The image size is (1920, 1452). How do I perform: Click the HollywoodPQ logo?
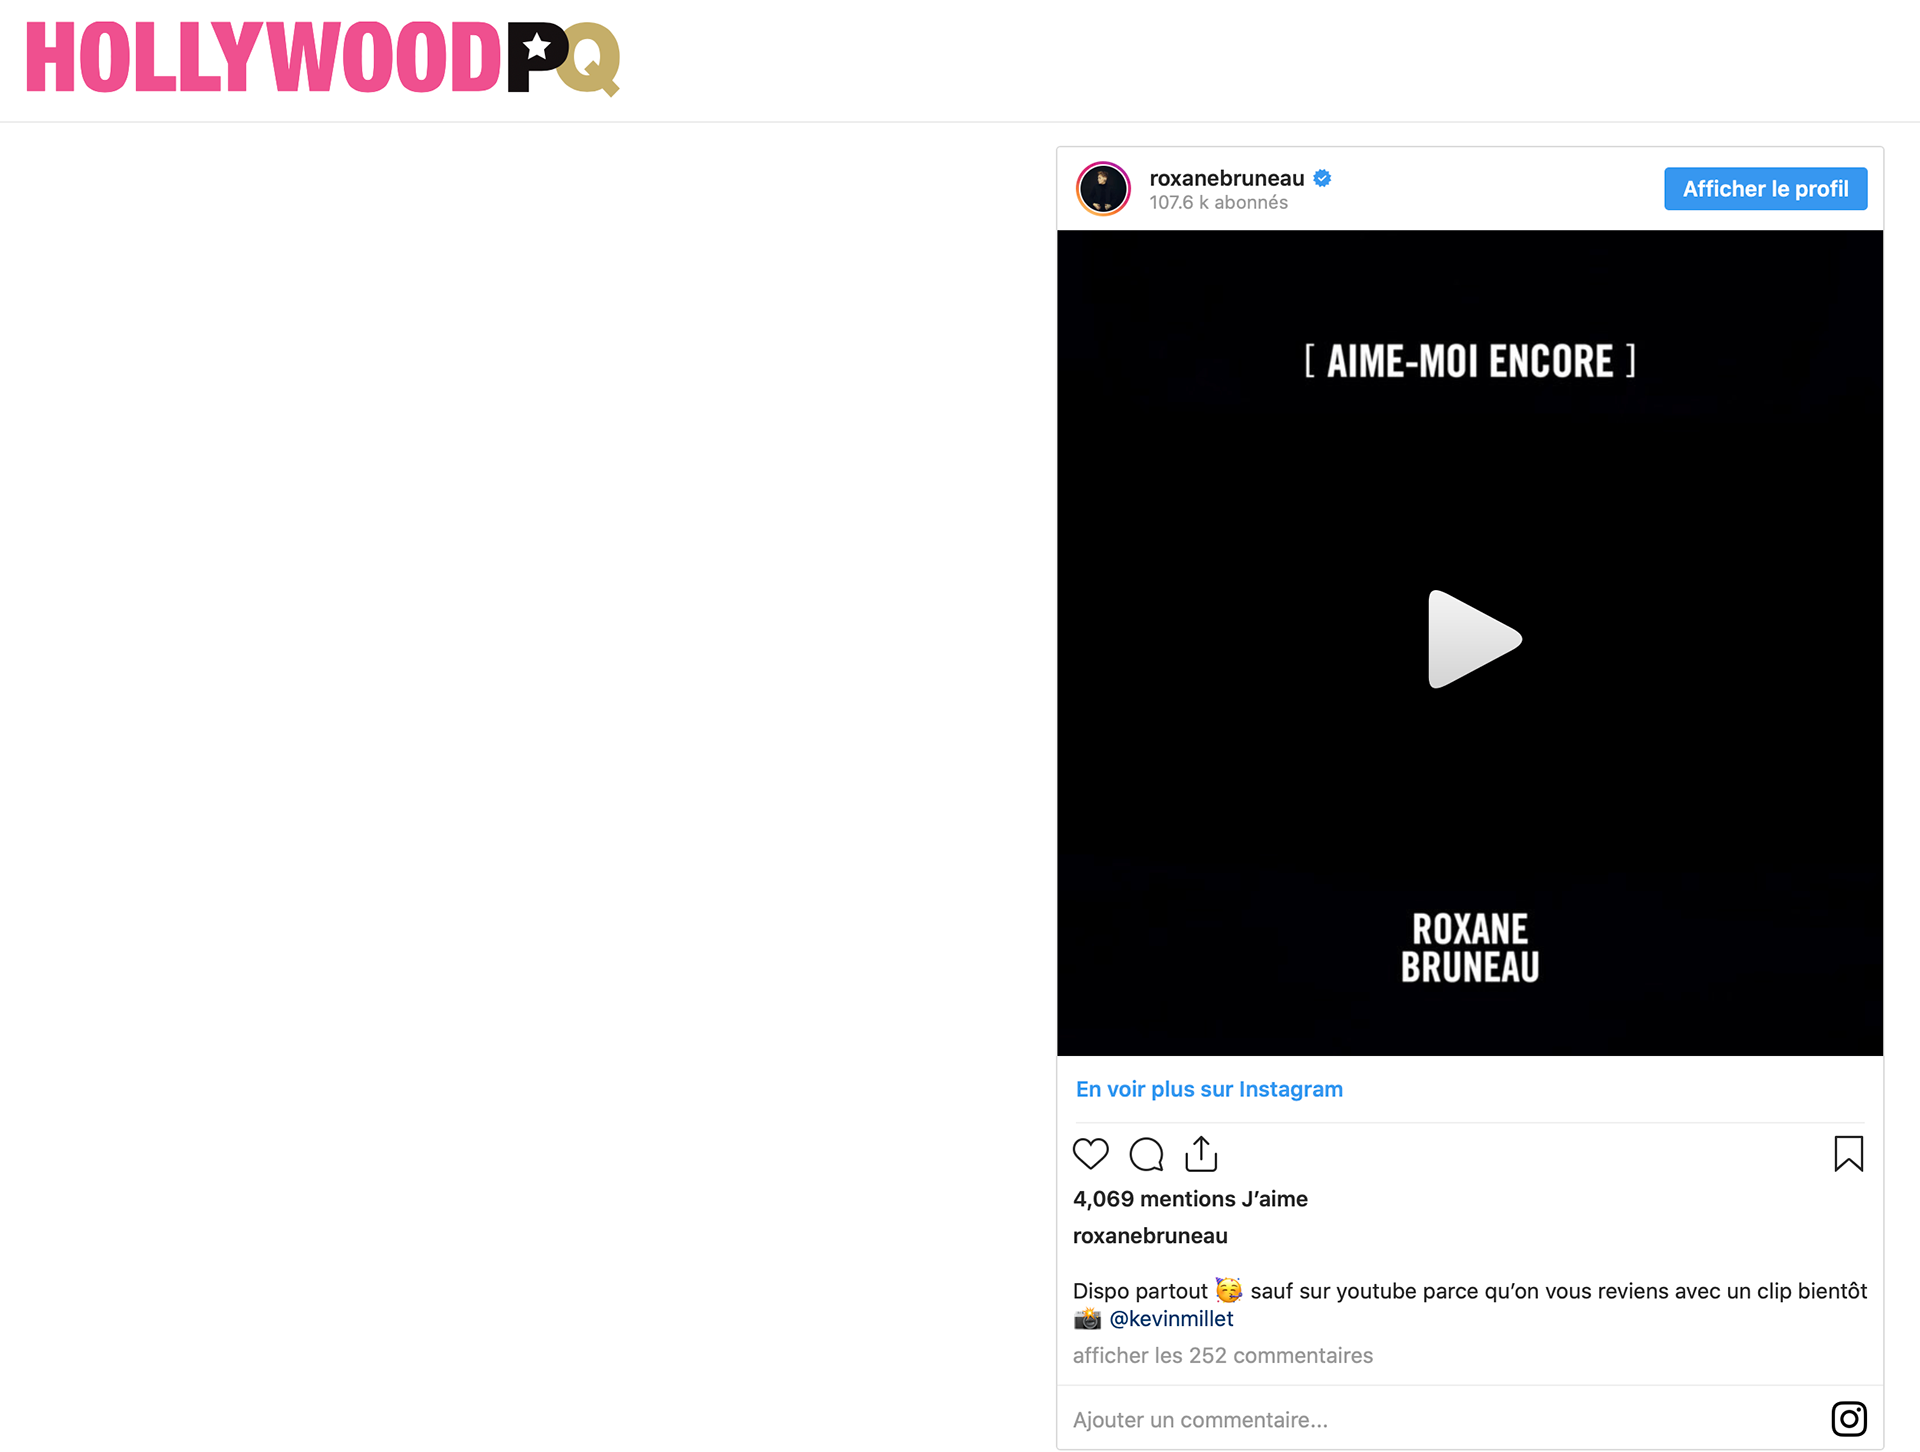pyautogui.click(x=323, y=57)
